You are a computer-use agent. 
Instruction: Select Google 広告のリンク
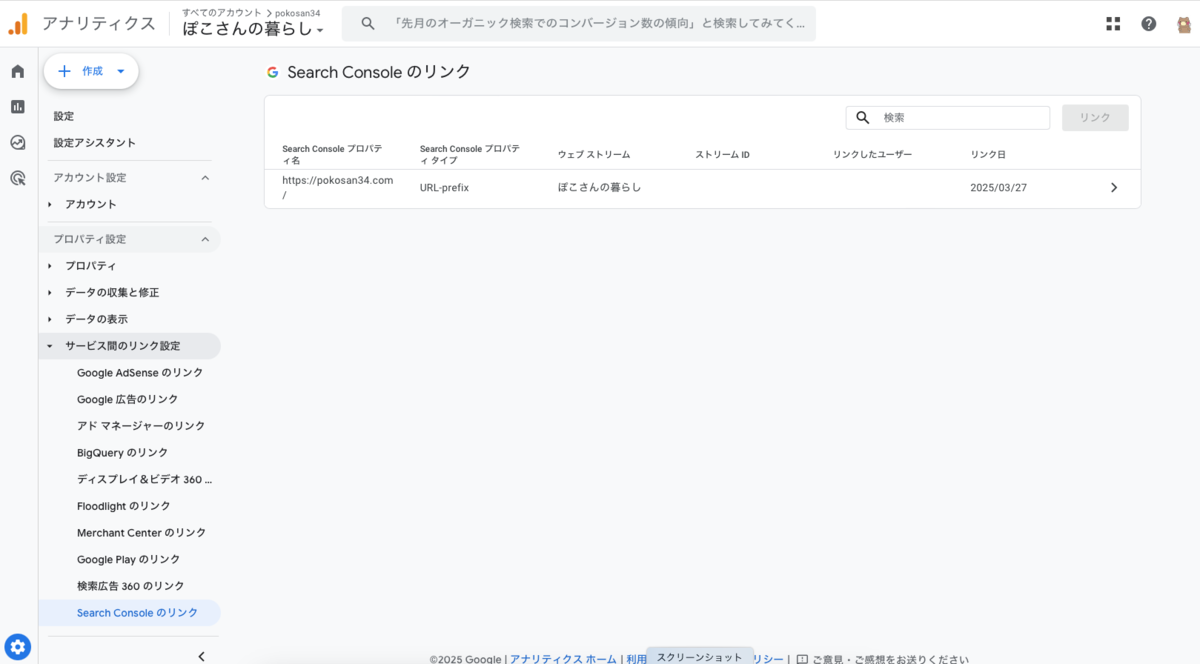pyautogui.click(x=127, y=399)
